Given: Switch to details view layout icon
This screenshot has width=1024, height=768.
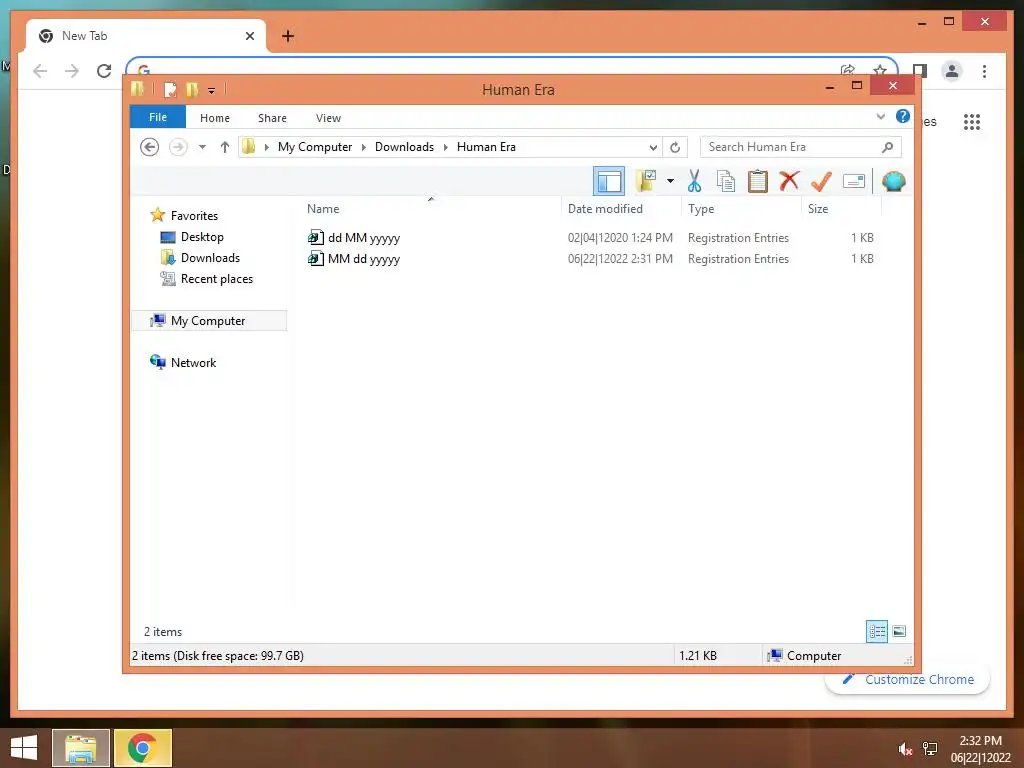Looking at the screenshot, I should pos(876,631).
